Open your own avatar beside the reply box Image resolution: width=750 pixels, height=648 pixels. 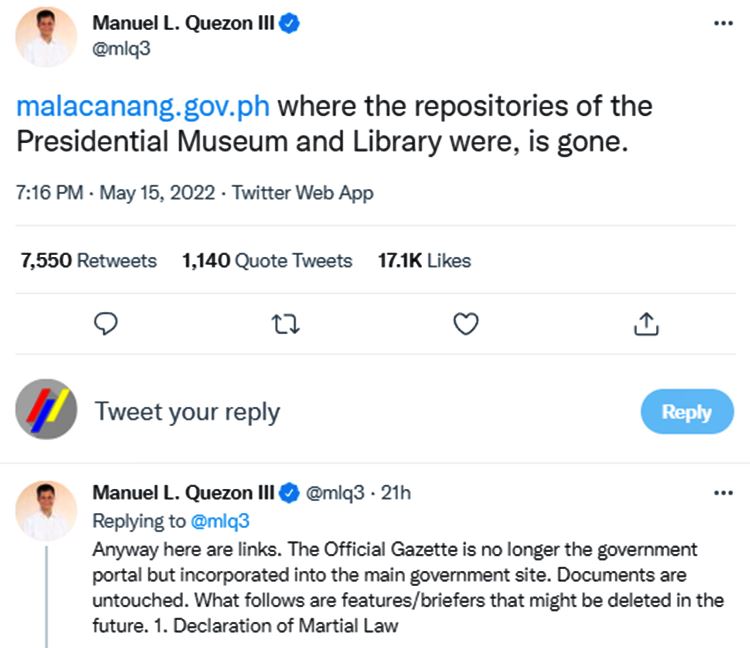point(46,410)
